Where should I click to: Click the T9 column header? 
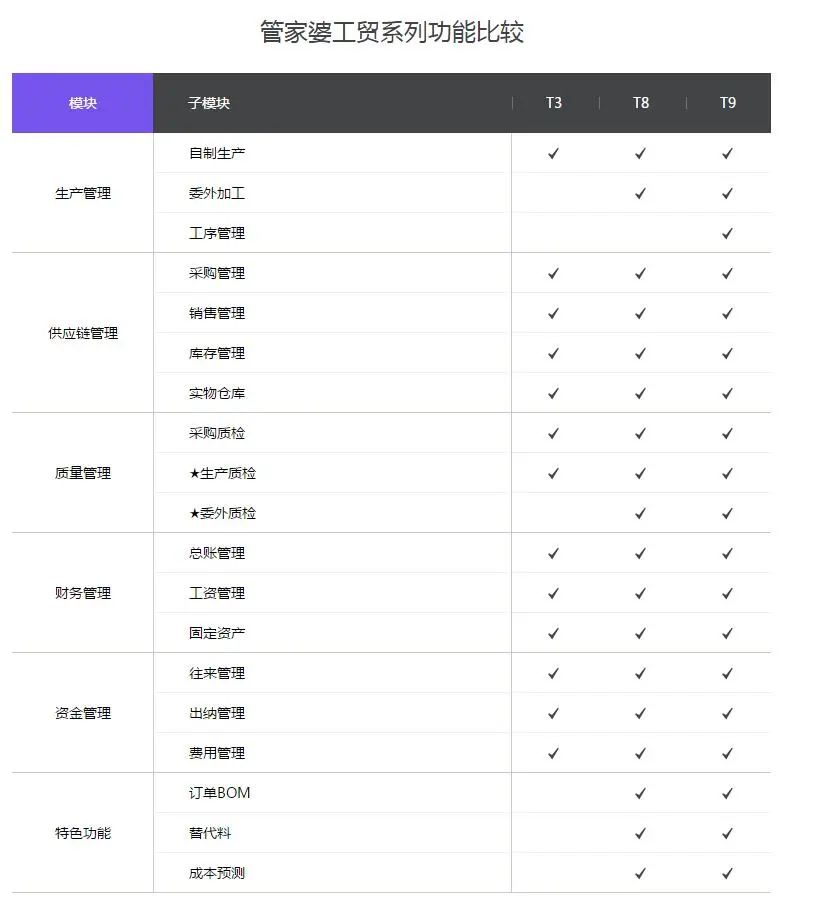pyautogui.click(x=728, y=103)
